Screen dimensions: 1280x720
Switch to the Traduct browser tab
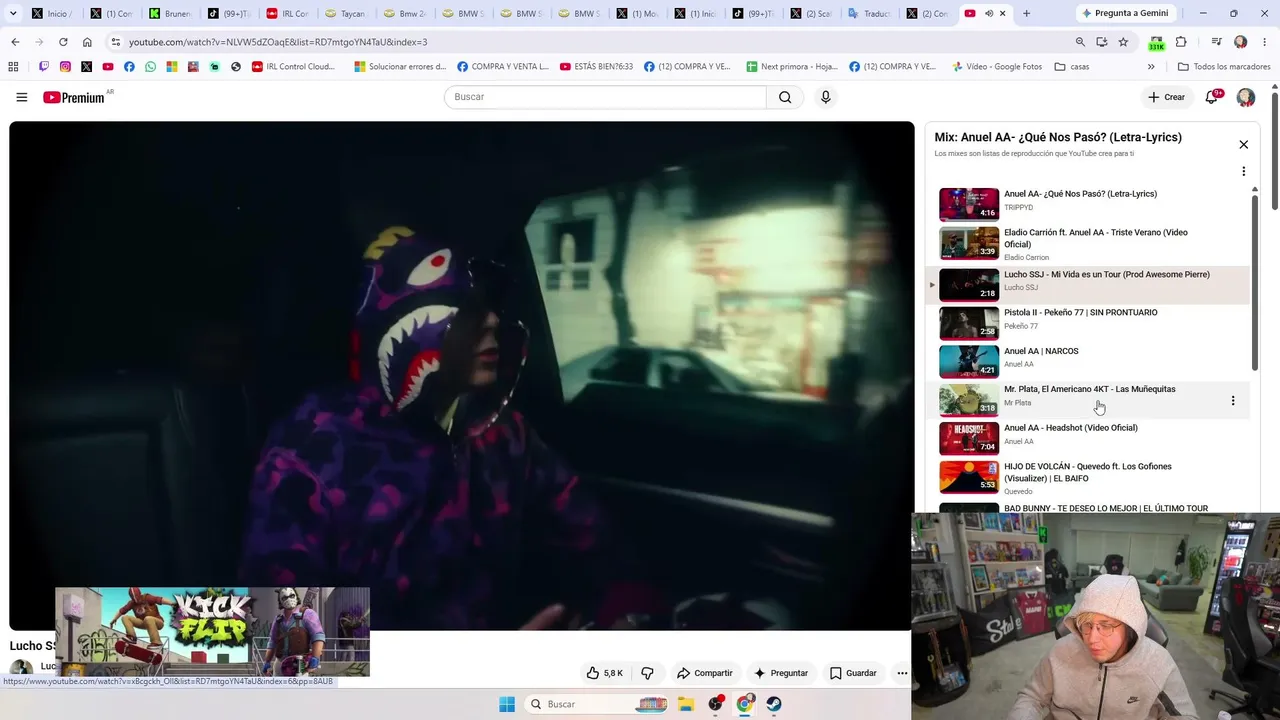[x=870, y=14]
